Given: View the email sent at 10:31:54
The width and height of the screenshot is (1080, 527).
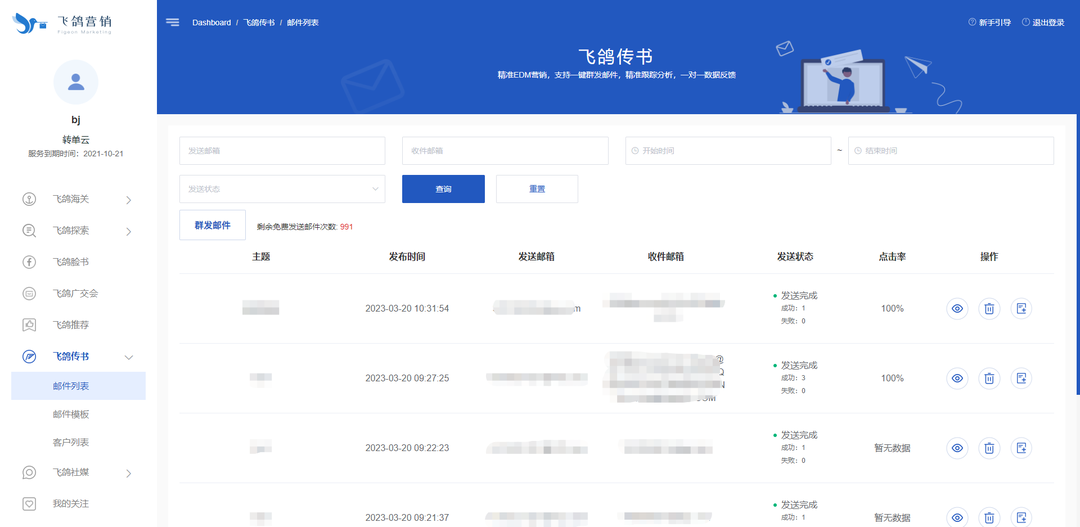Looking at the screenshot, I should (x=957, y=309).
